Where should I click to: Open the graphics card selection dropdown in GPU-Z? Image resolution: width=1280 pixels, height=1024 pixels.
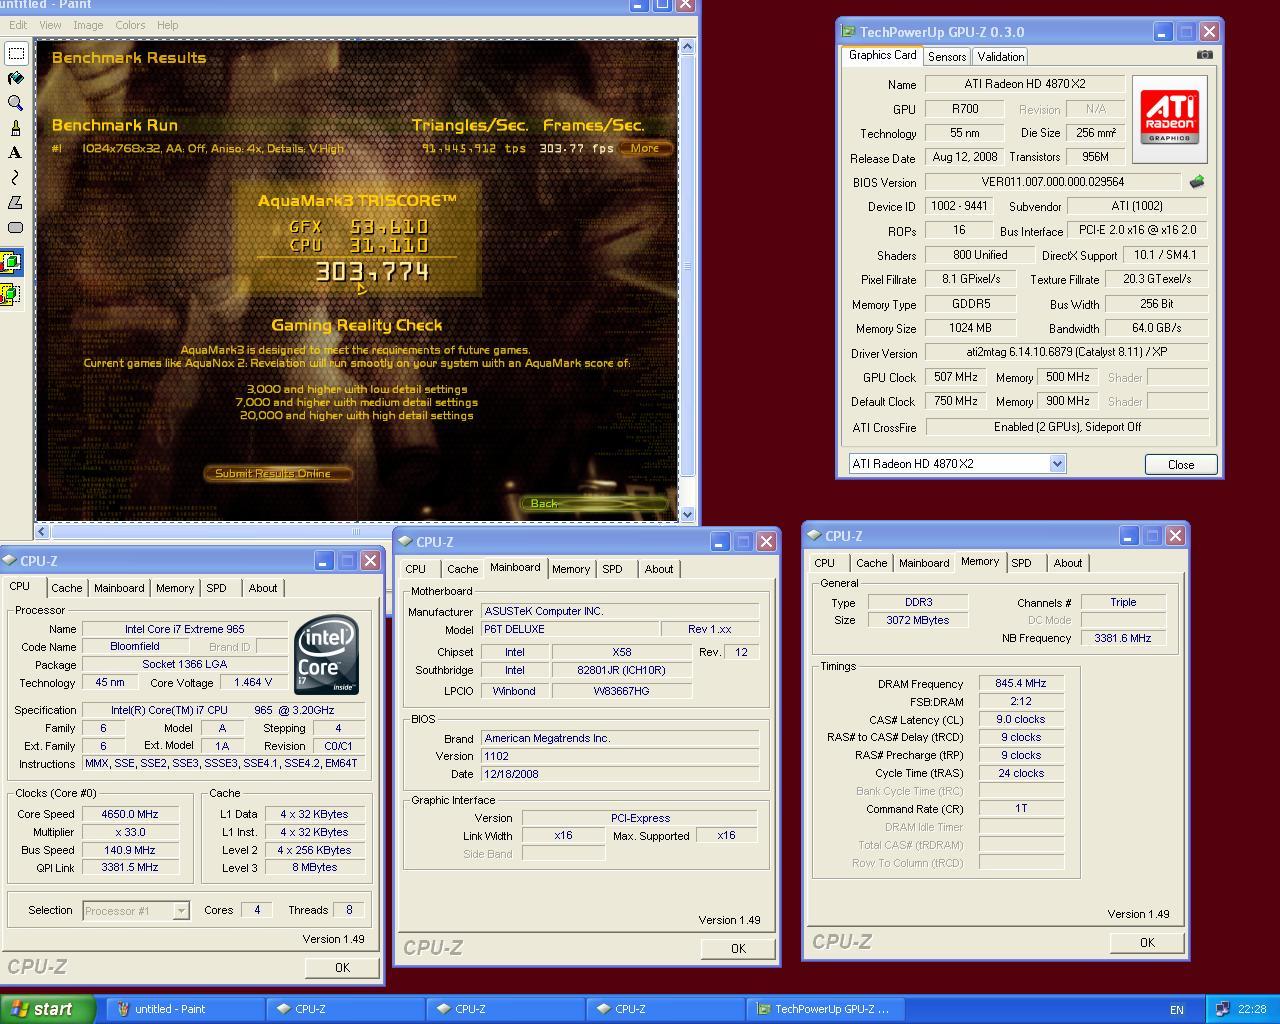click(1057, 464)
